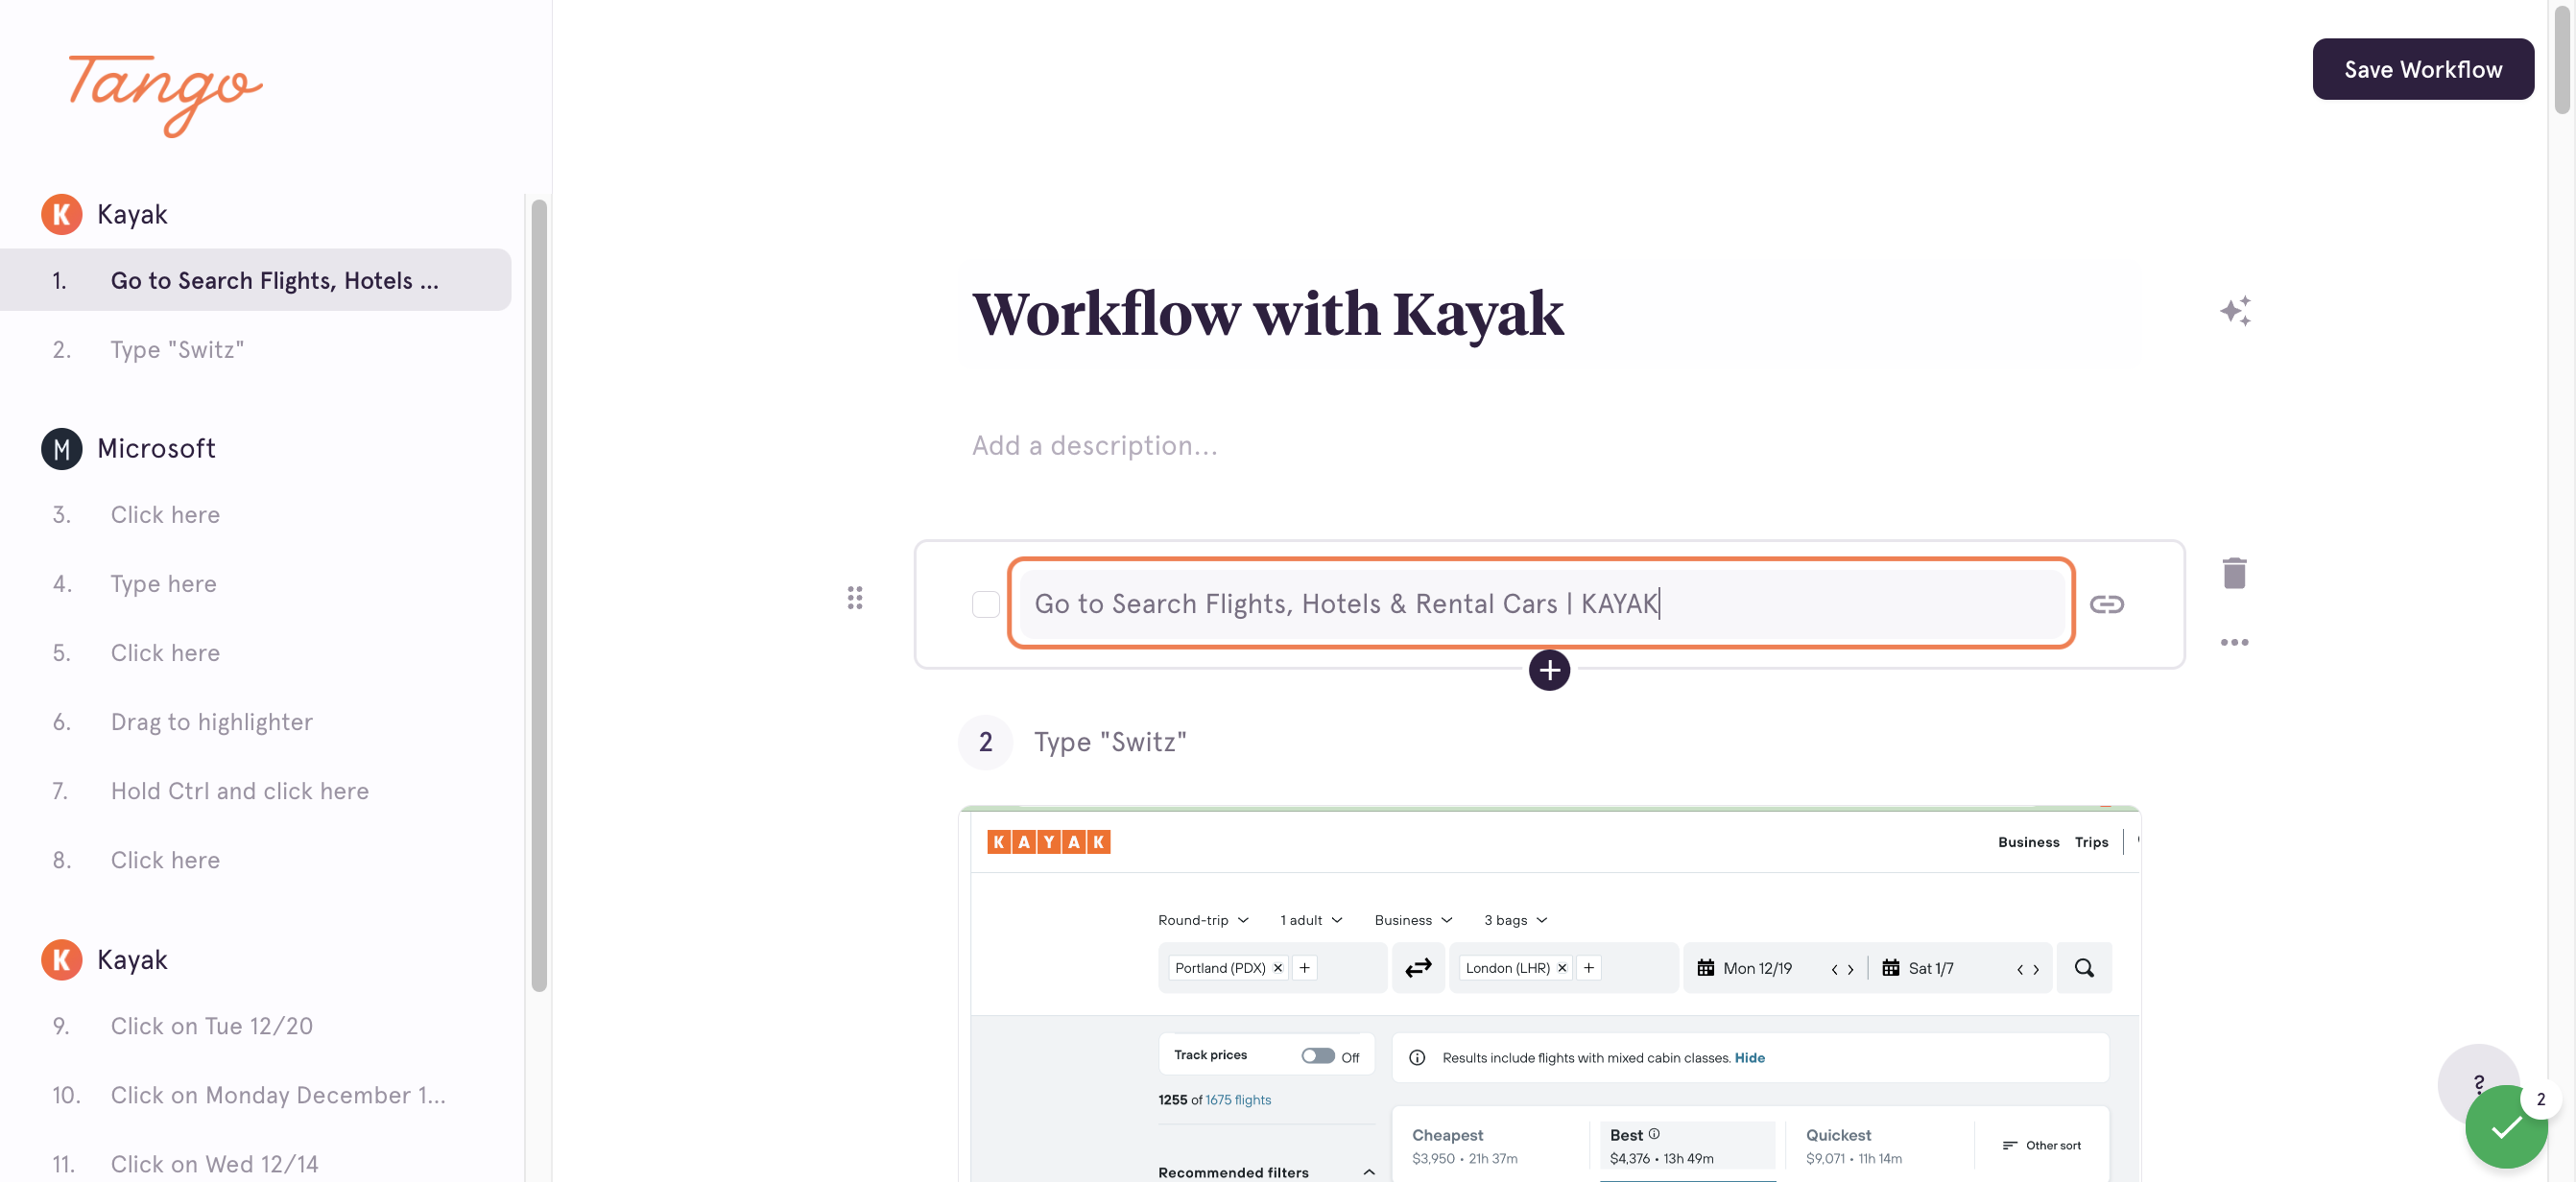The height and width of the screenshot is (1182, 2576).
Task: Grab the six-dot drag handle of step 1
Action: [854, 598]
